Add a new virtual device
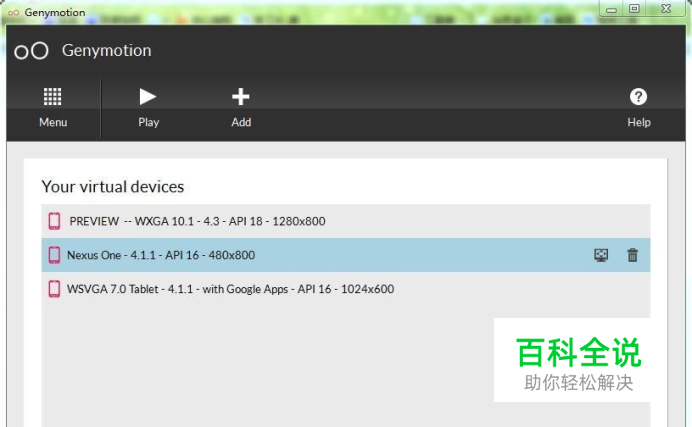Image resolution: width=692 pixels, height=427 pixels. (x=241, y=97)
